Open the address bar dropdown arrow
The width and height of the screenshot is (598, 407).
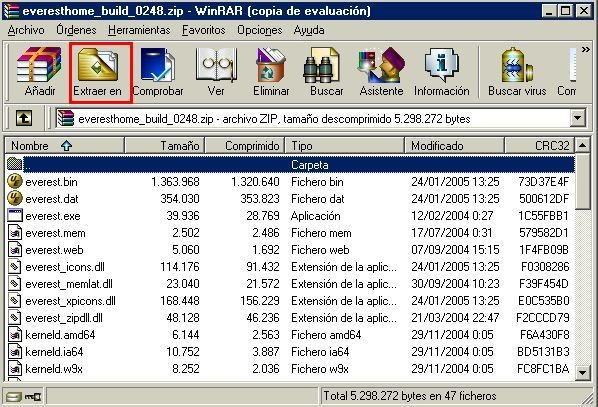[x=577, y=118]
